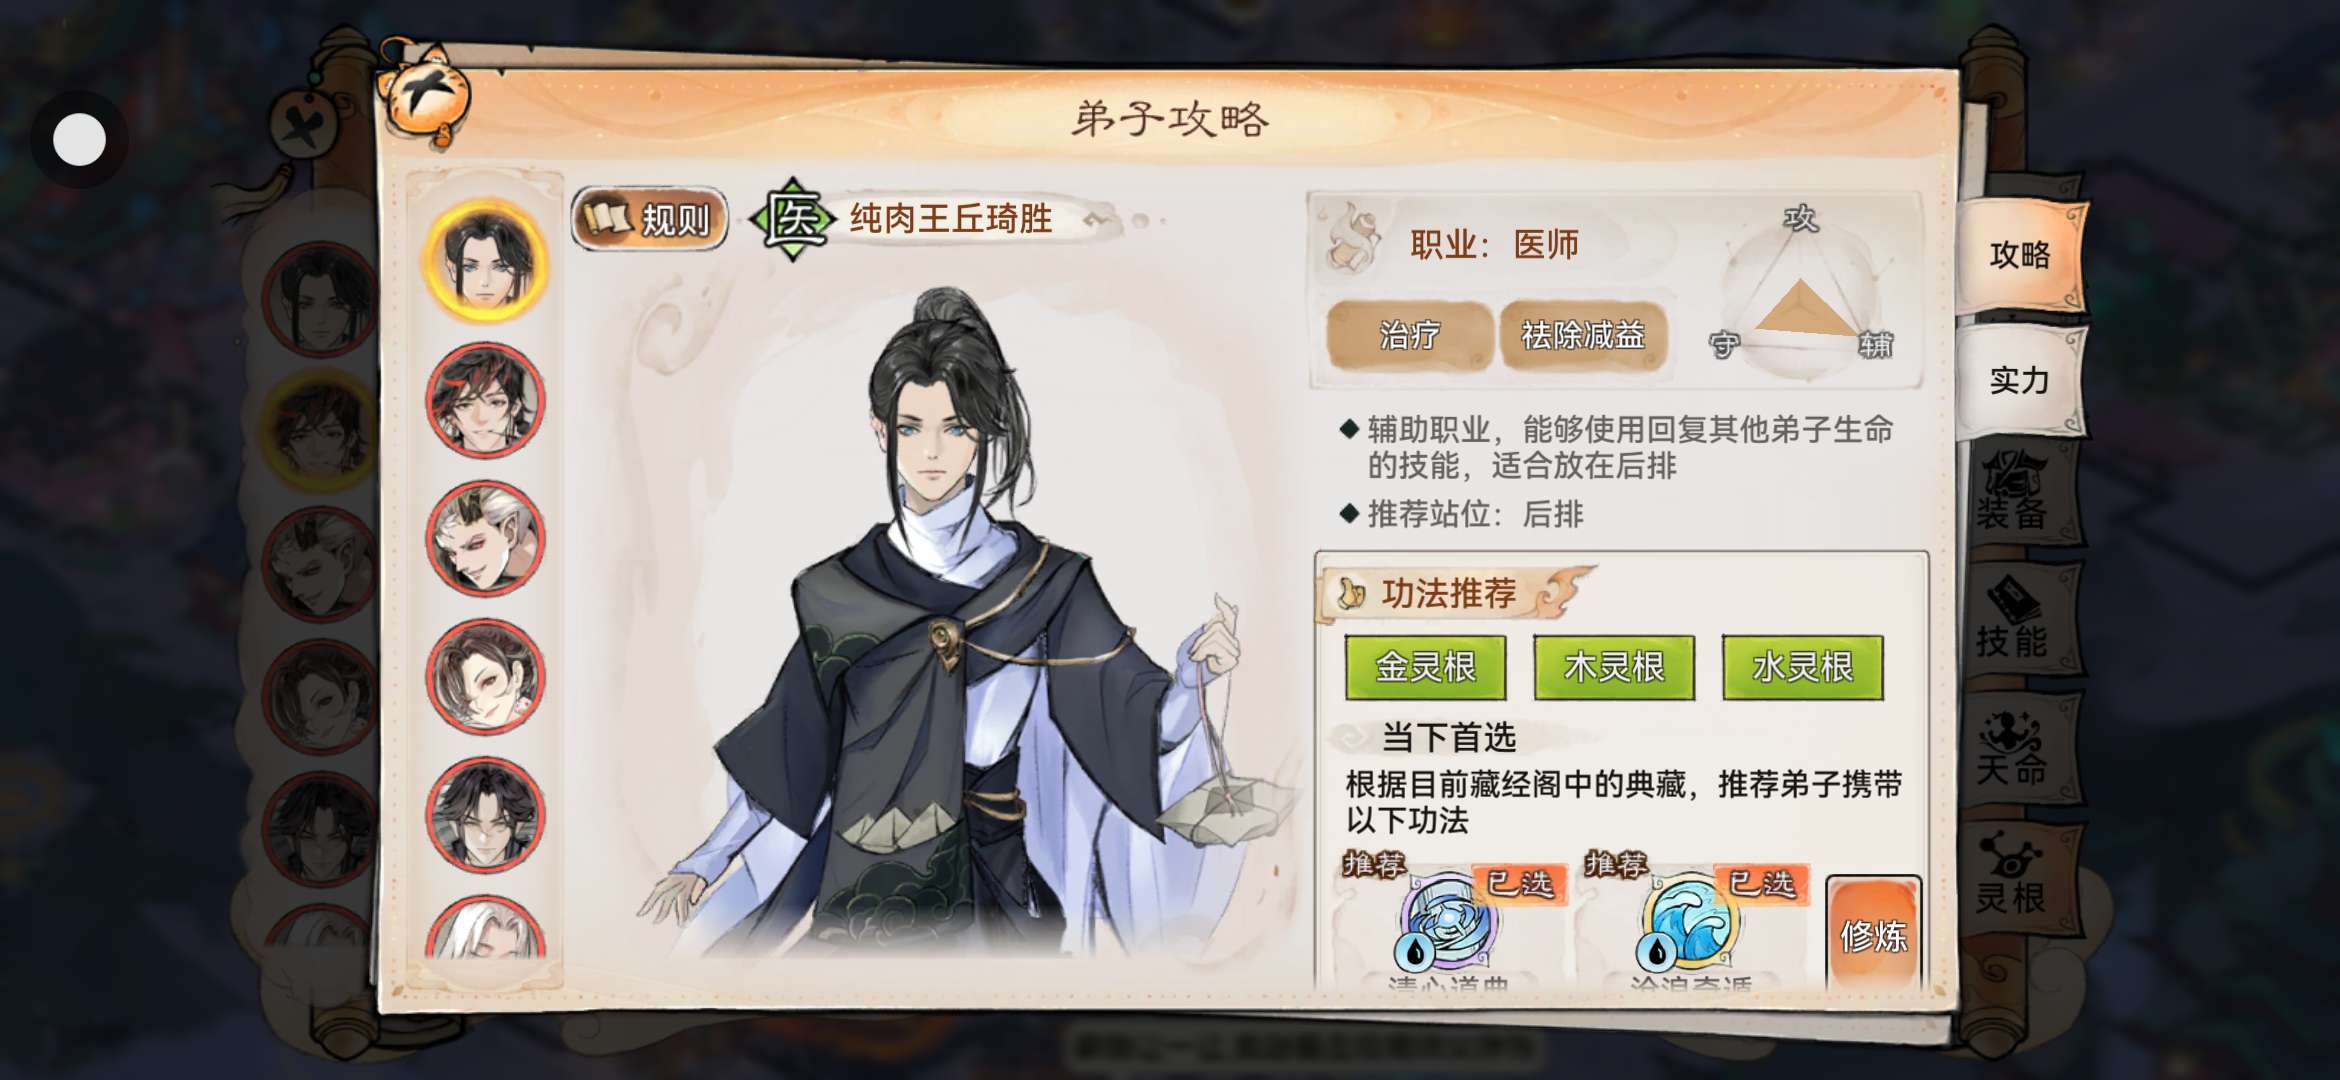Image resolution: width=2340 pixels, height=1080 pixels.
Task: Open the 天命 destiny side tab
Action: tap(2012, 748)
